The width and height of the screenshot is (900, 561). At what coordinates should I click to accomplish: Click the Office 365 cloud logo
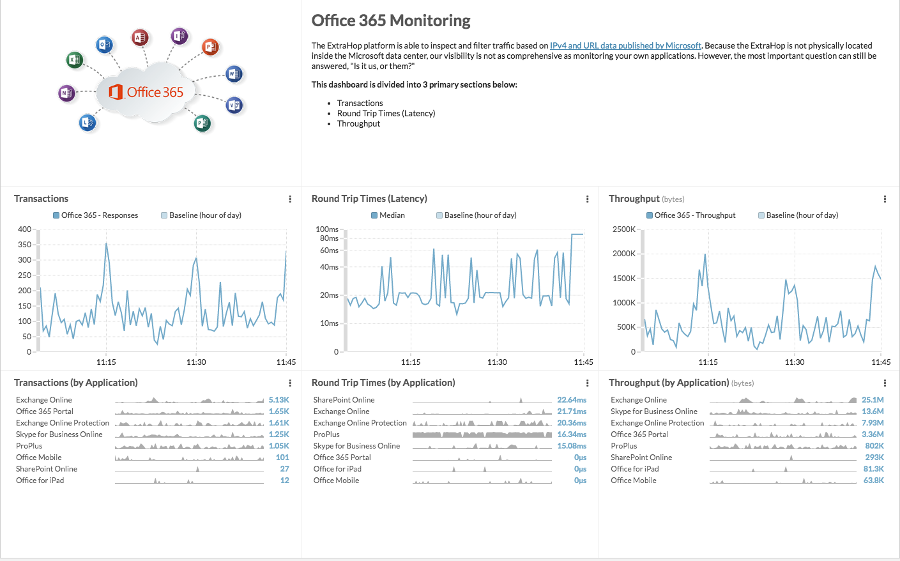tap(146, 92)
